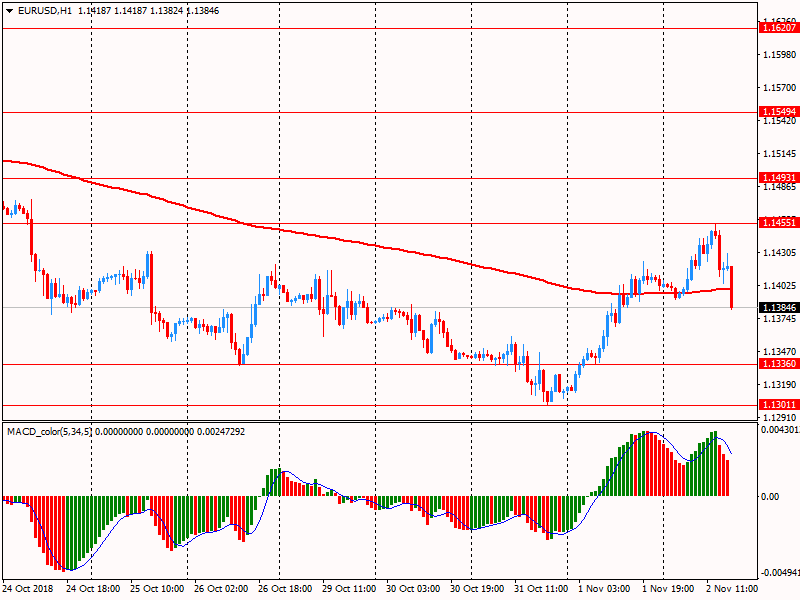Click the 24 Oct 18:00 time label
Viewport: 800px width, 600px height.
pyautogui.click(x=93, y=588)
